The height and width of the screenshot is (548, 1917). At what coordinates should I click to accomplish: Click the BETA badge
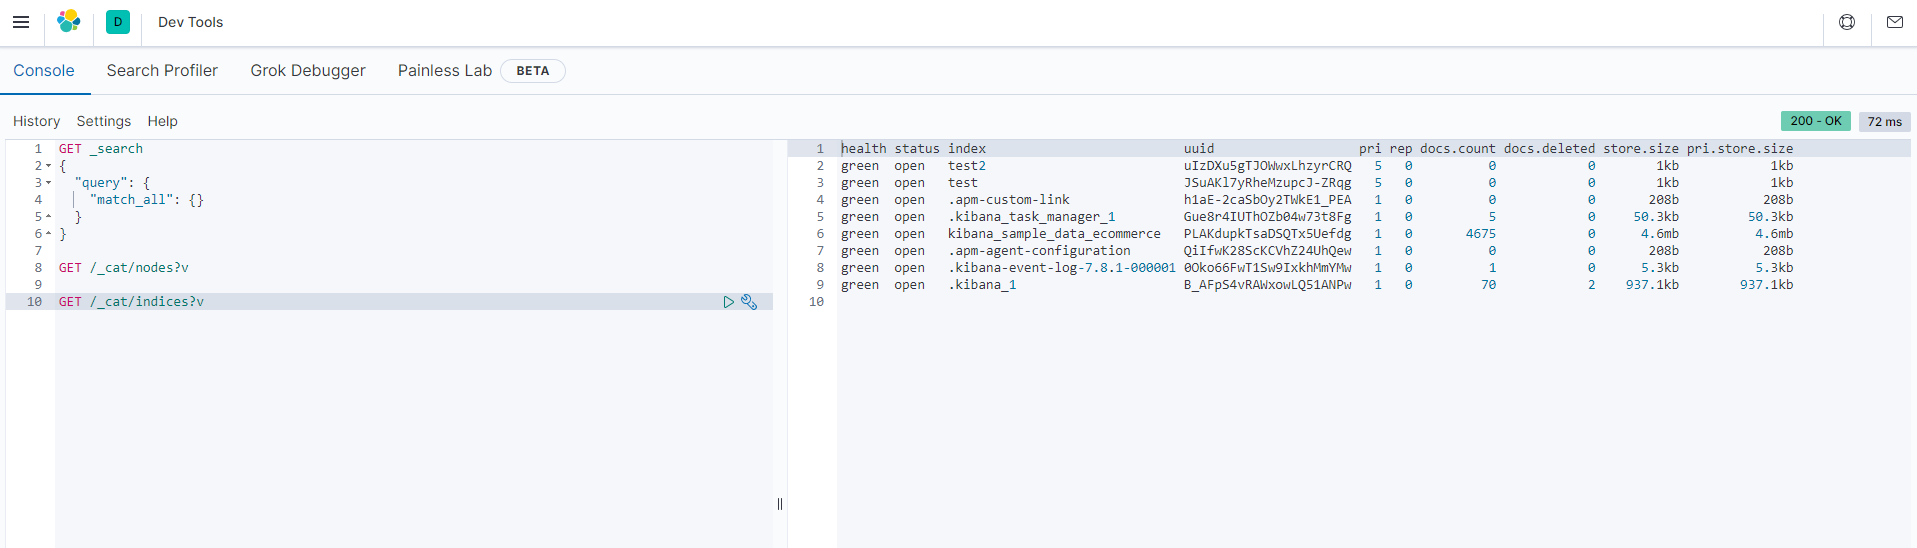click(533, 71)
